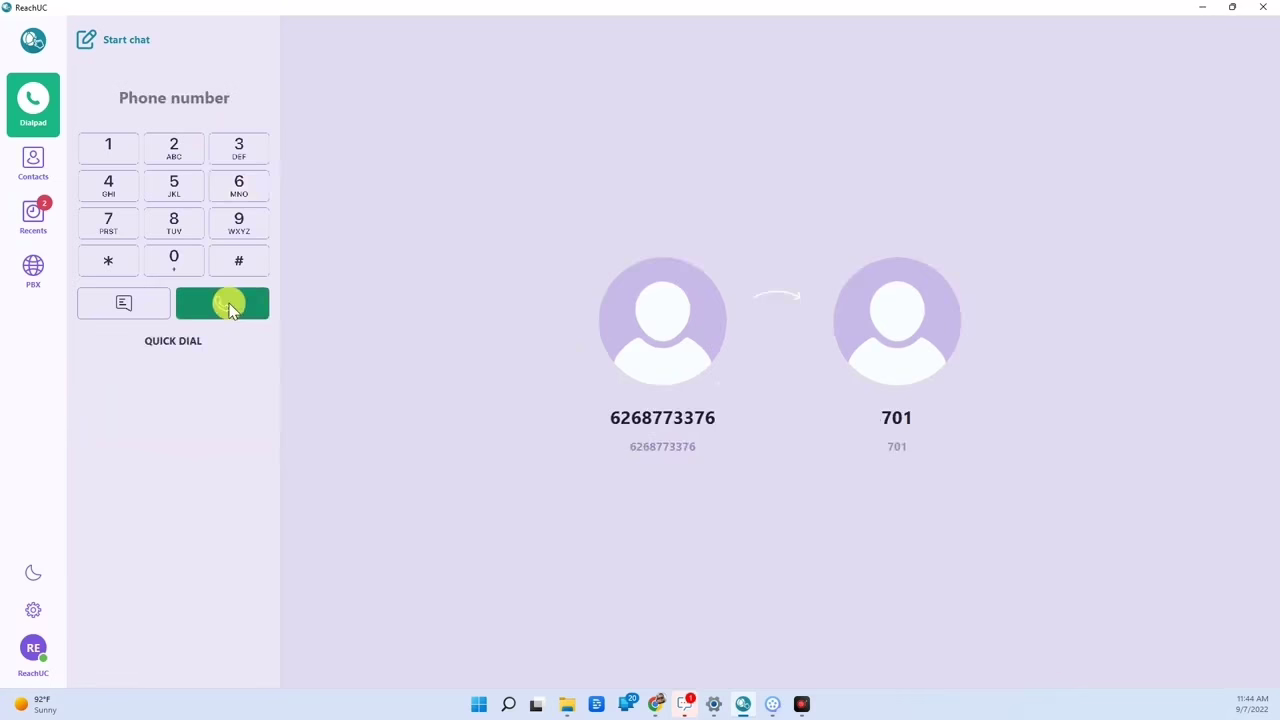Open the taskbar app with the 20 badge
Screen dimensions: 1280x720
626,704
